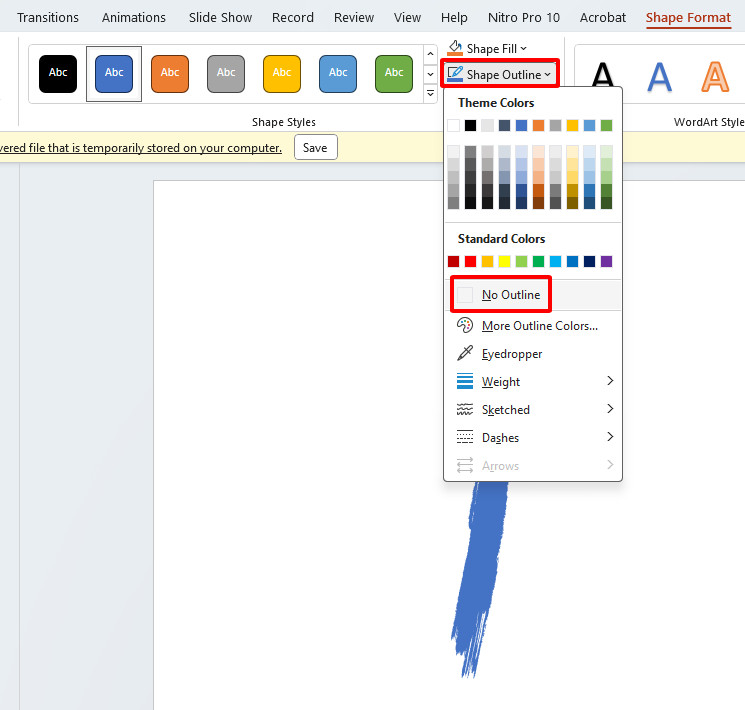The height and width of the screenshot is (710, 745).
Task: Select the light blue Abc shape style
Action: (x=338, y=74)
